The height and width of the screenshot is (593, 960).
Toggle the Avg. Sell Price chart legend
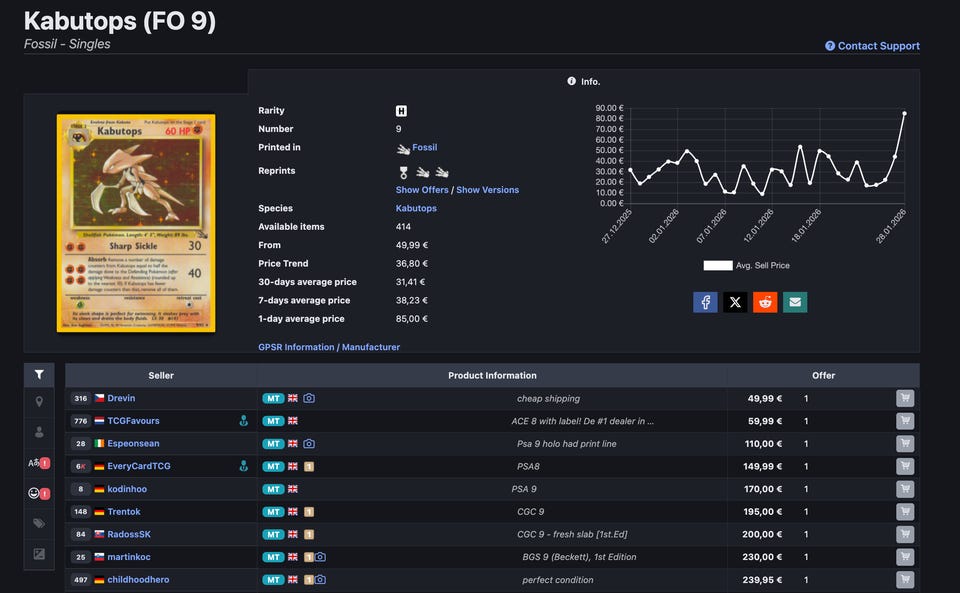point(746,266)
